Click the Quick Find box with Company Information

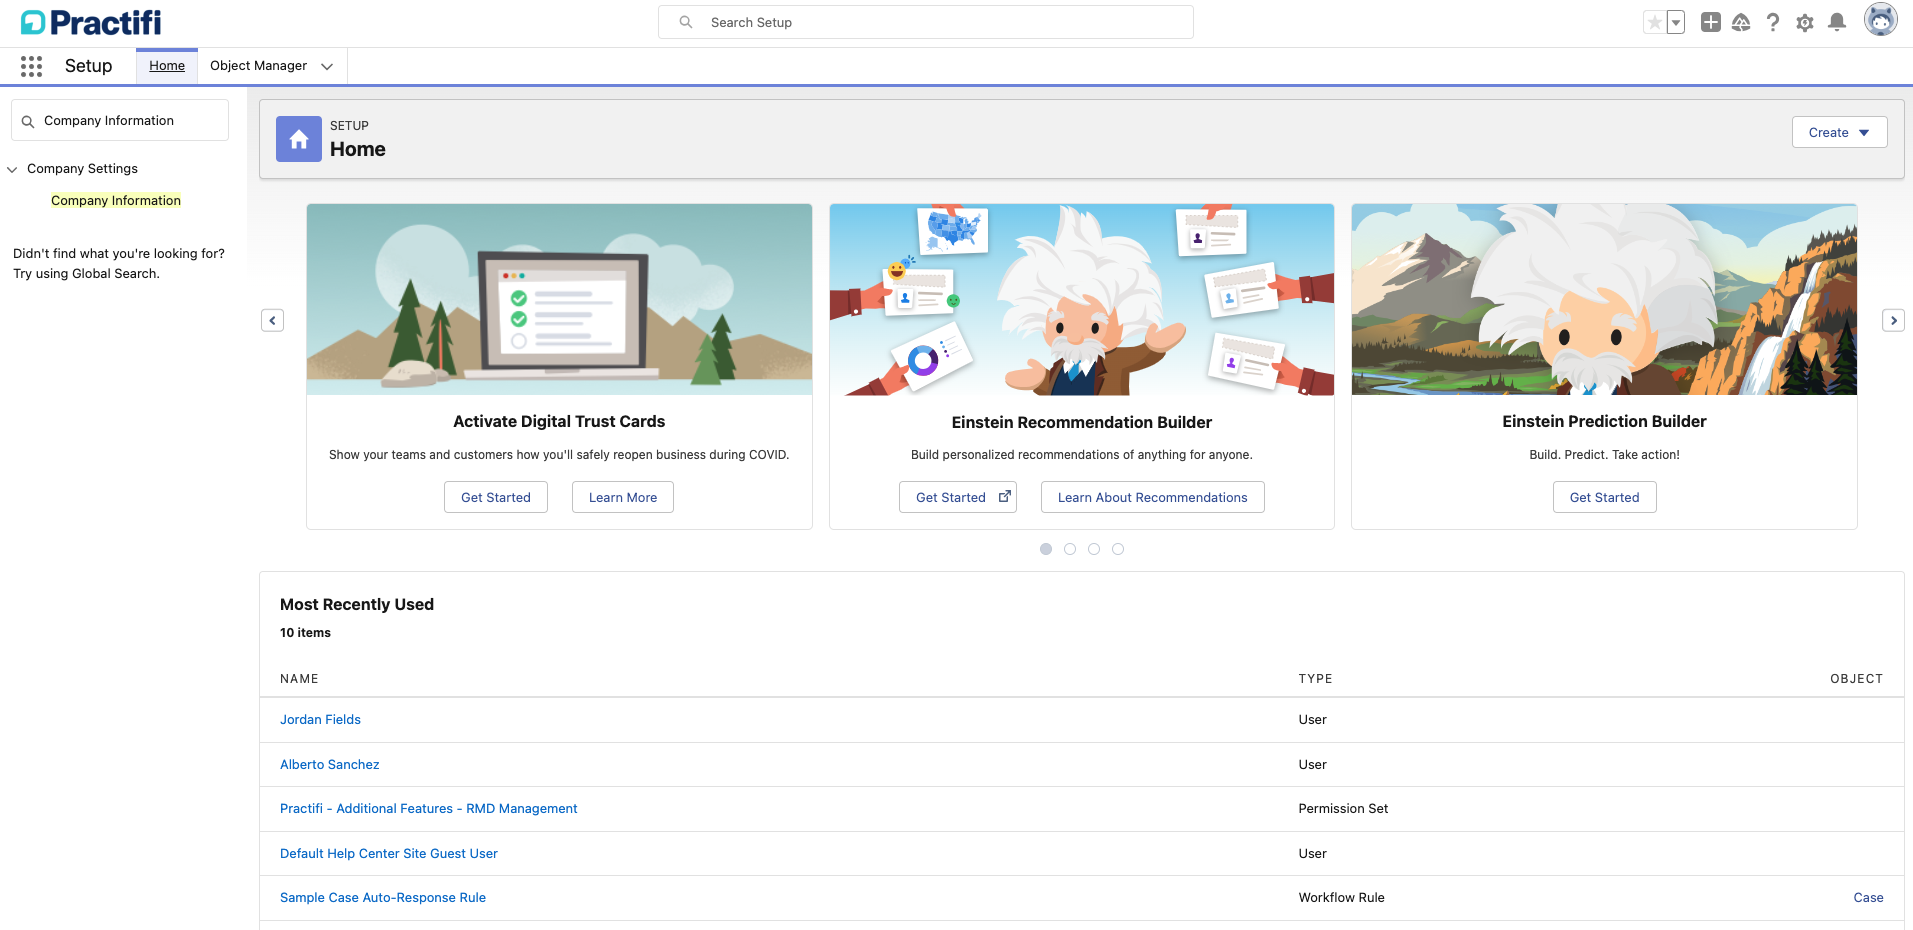(x=120, y=120)
